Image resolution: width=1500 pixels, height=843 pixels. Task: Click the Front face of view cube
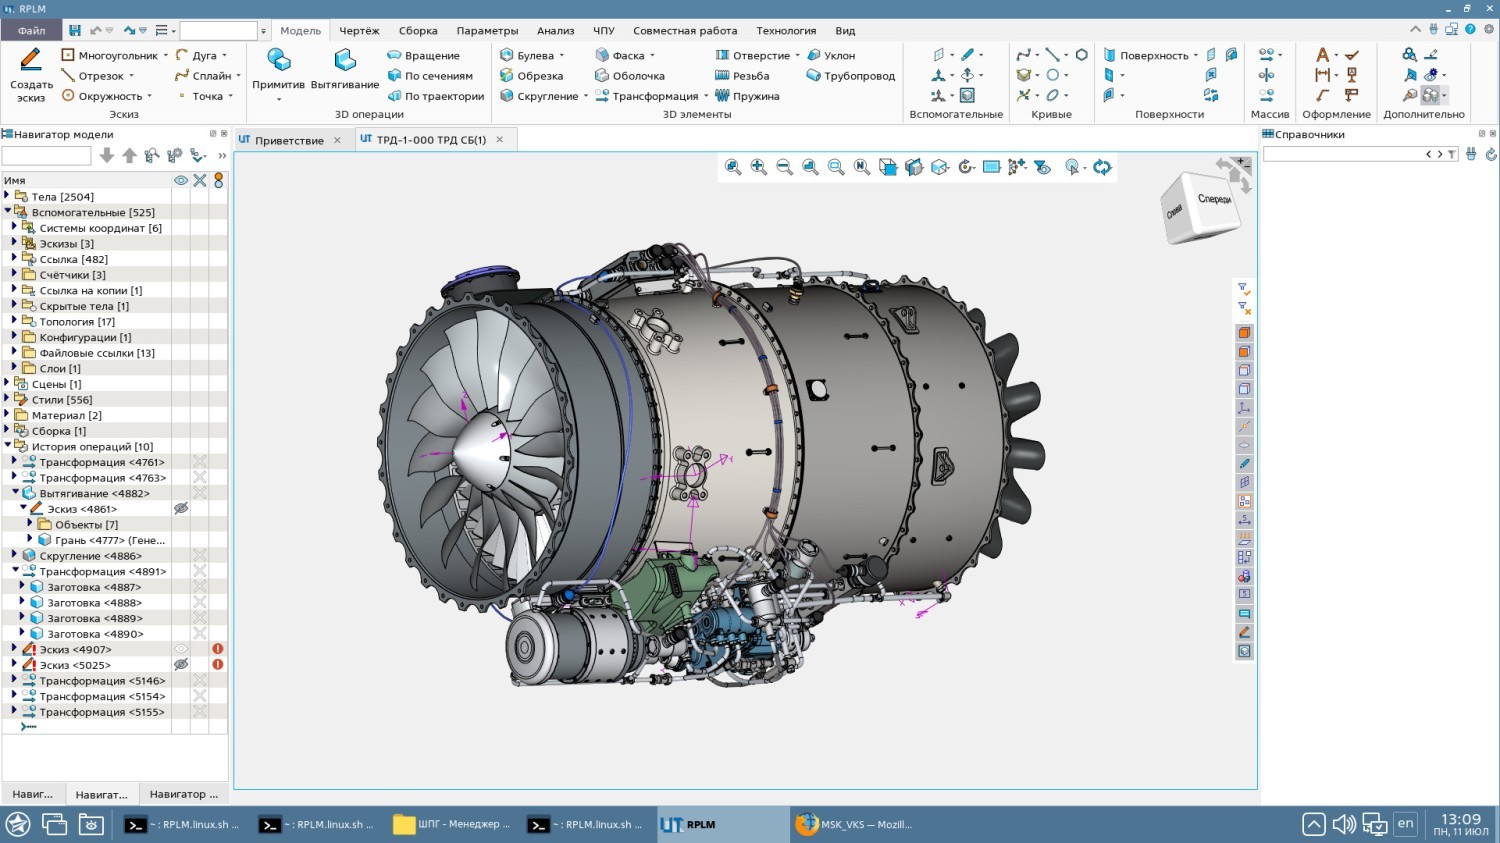[x=1214, y=199]
